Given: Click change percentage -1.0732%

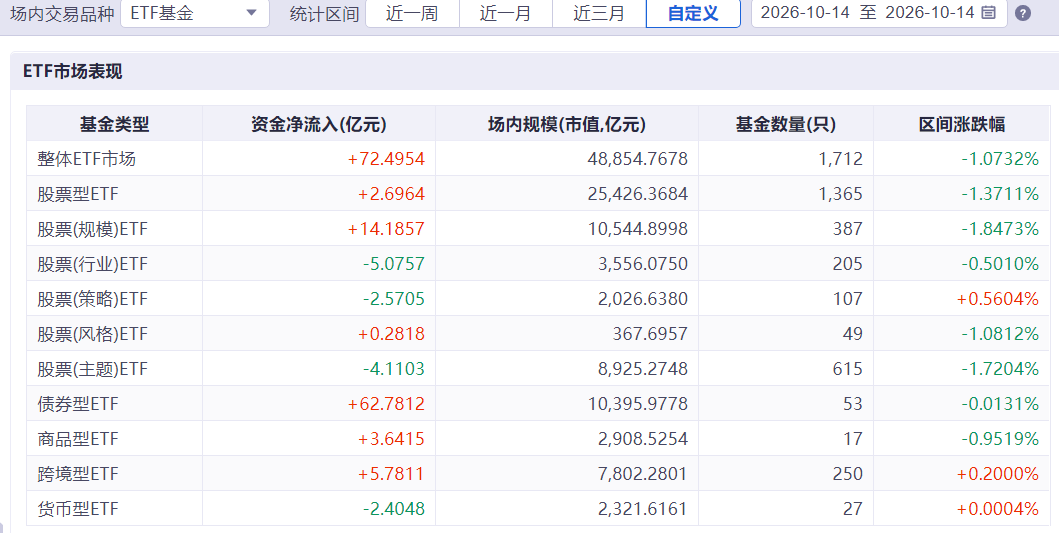Looking at the screenshot, I should coord(1000,159).
